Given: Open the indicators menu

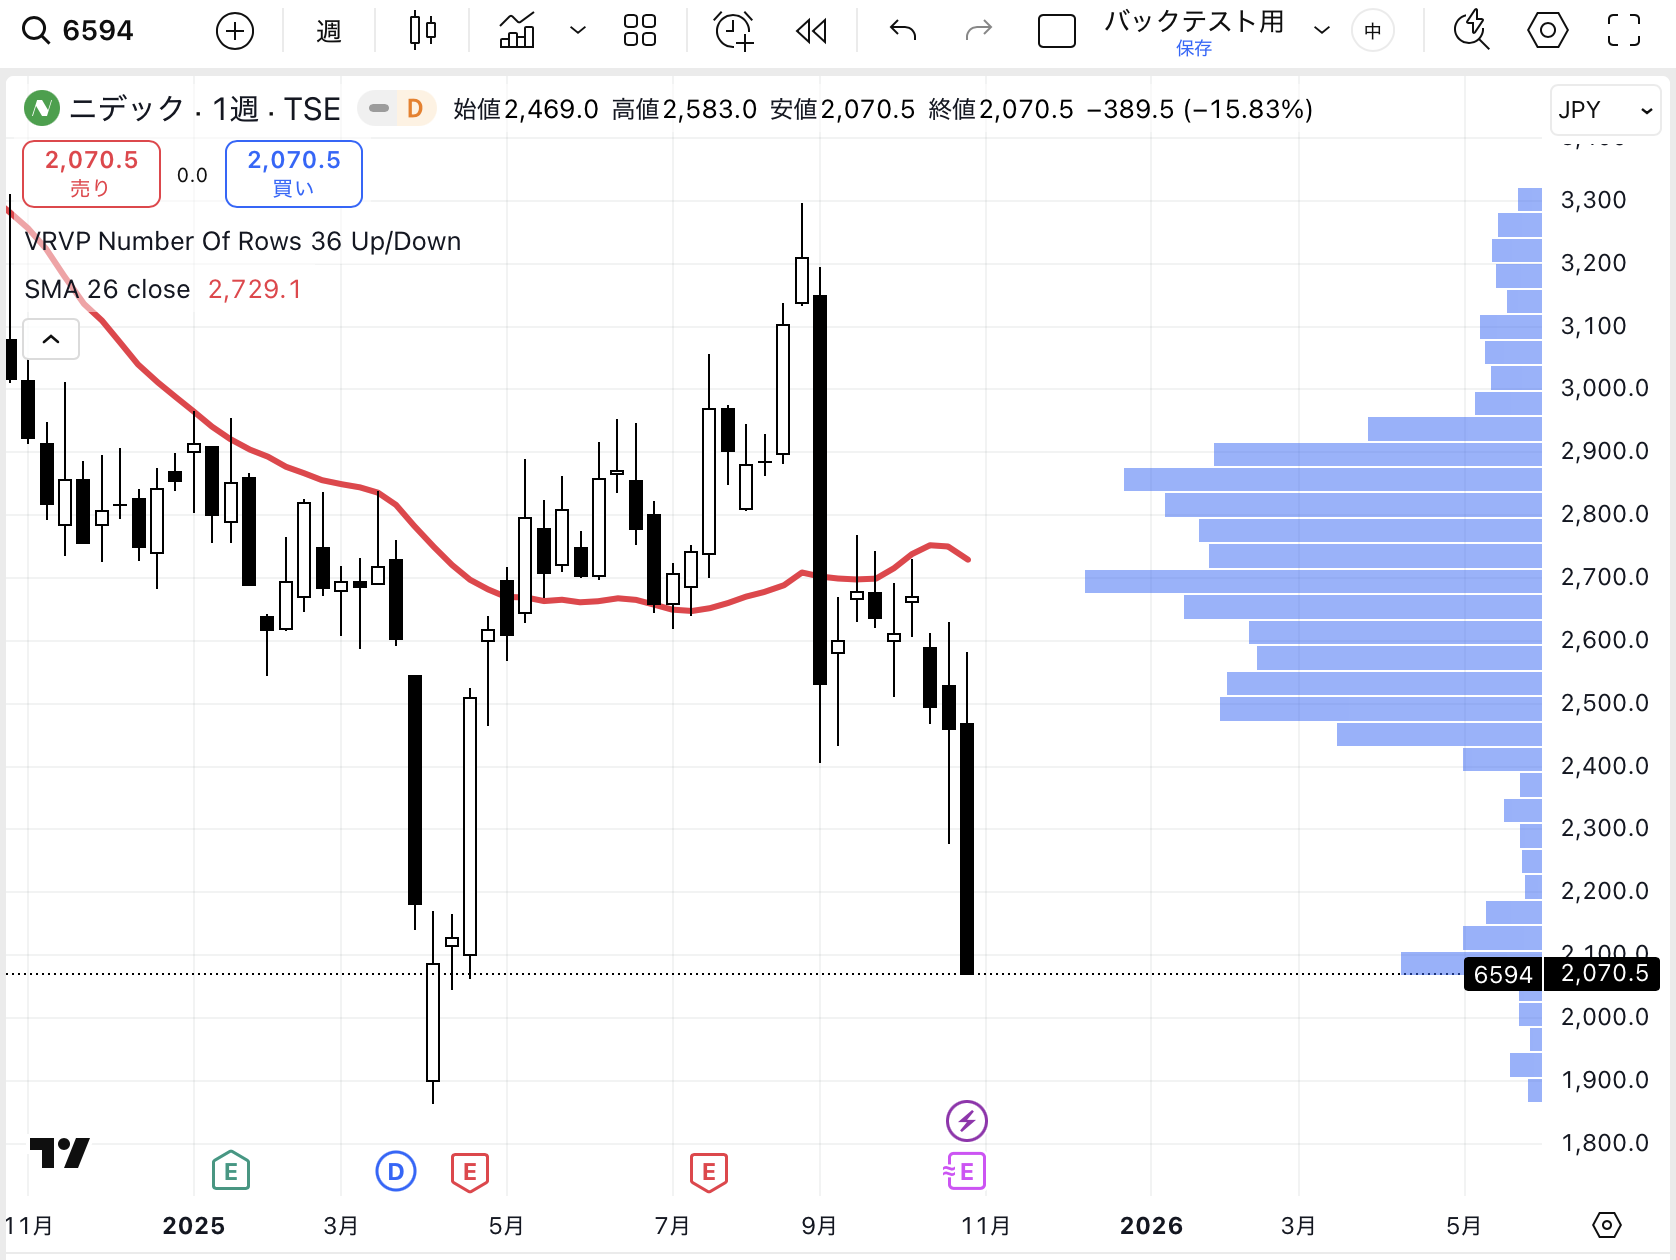Looking at the screenshot, I should coord(517,31).
